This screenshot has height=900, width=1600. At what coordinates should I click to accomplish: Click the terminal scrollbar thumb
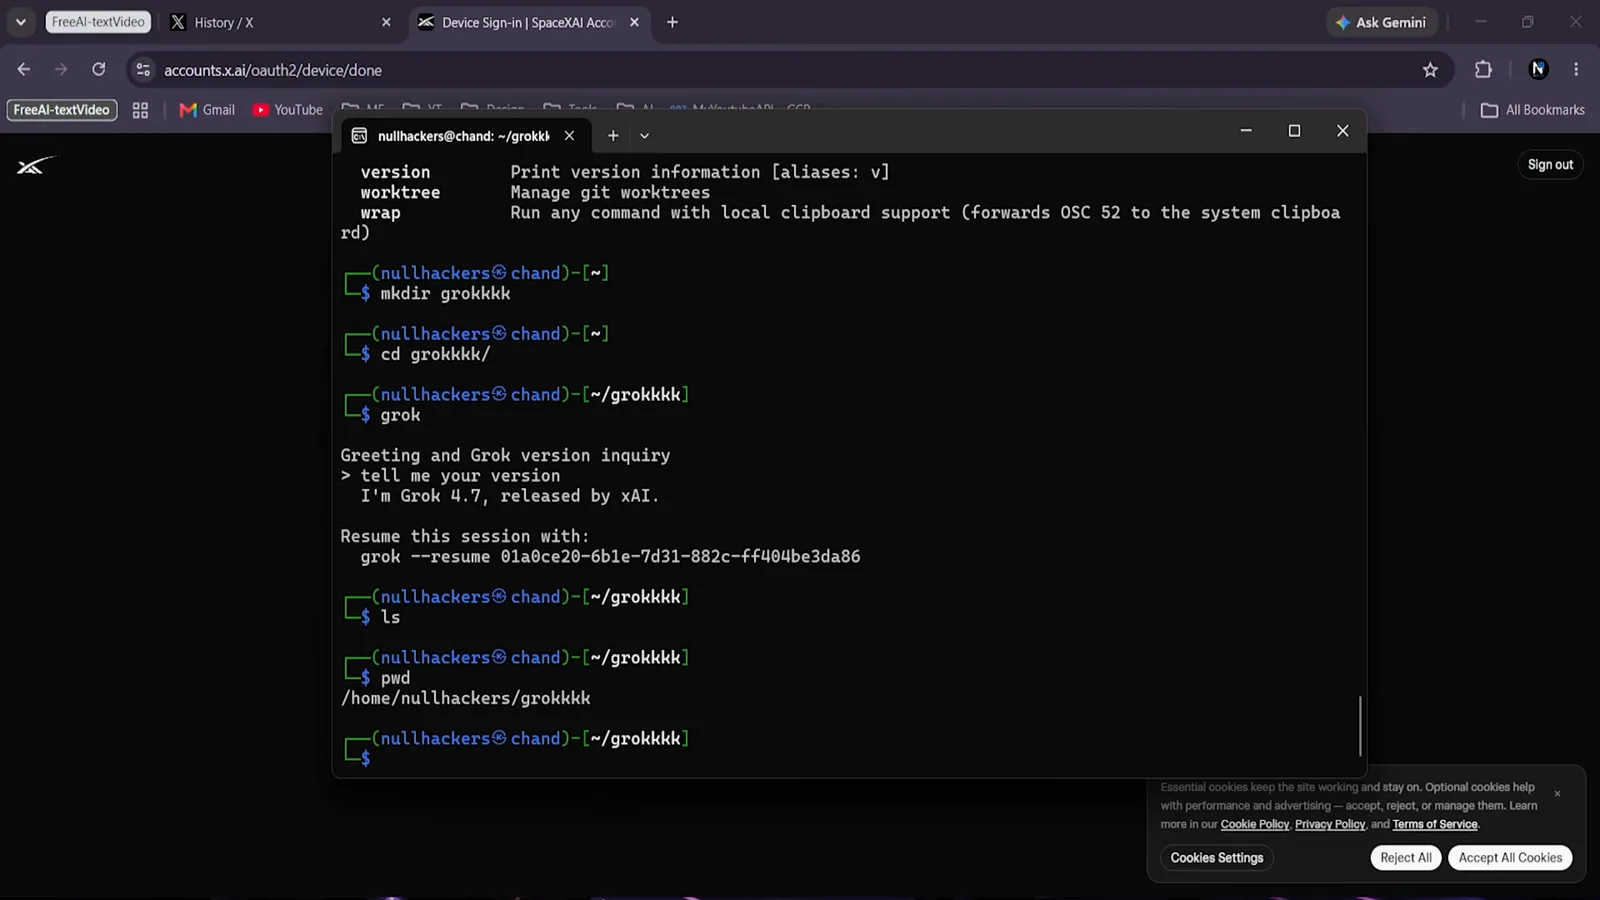coord(1360,726)
